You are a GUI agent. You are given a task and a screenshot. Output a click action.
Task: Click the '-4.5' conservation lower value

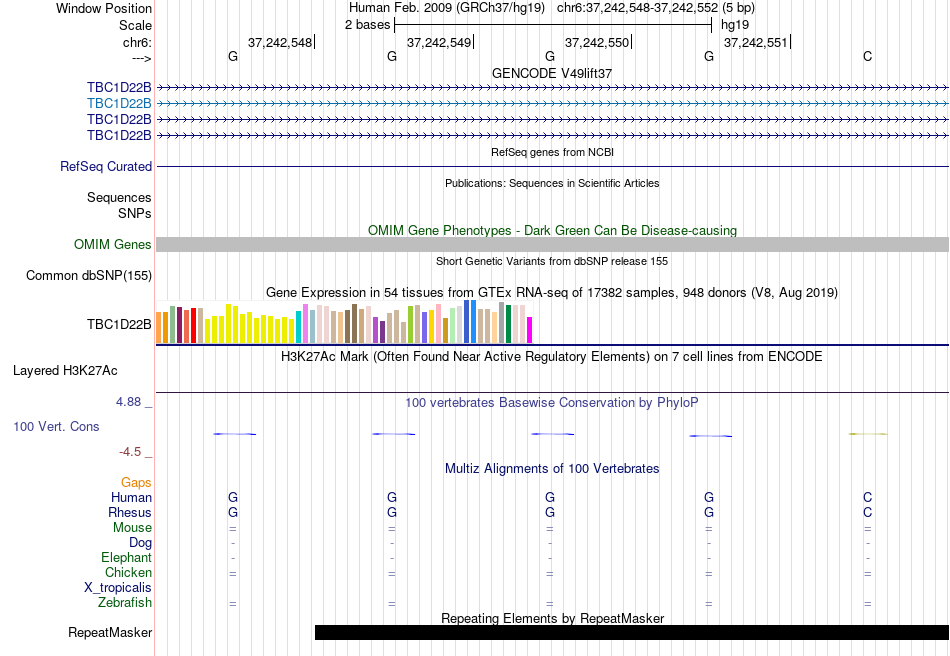pos(130,452)
